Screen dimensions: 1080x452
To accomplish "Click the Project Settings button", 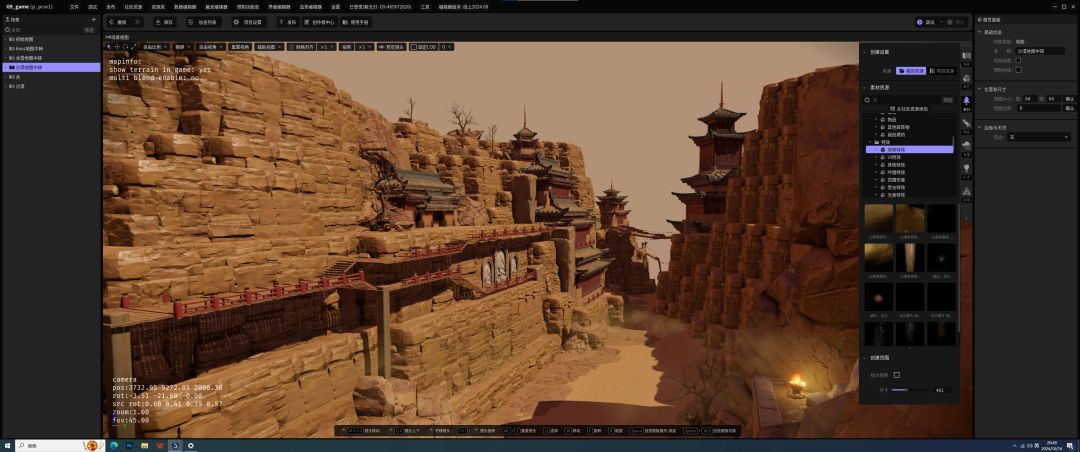I will point(249,21).
